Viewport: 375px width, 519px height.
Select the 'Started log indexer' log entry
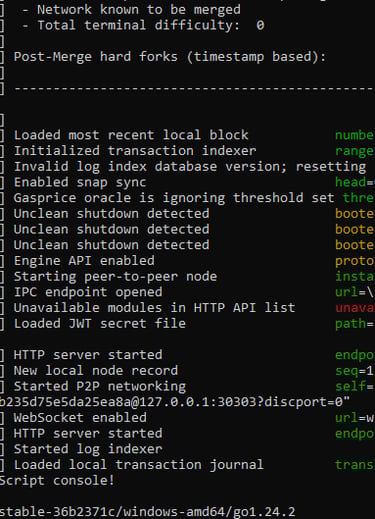tap(88, 449)
